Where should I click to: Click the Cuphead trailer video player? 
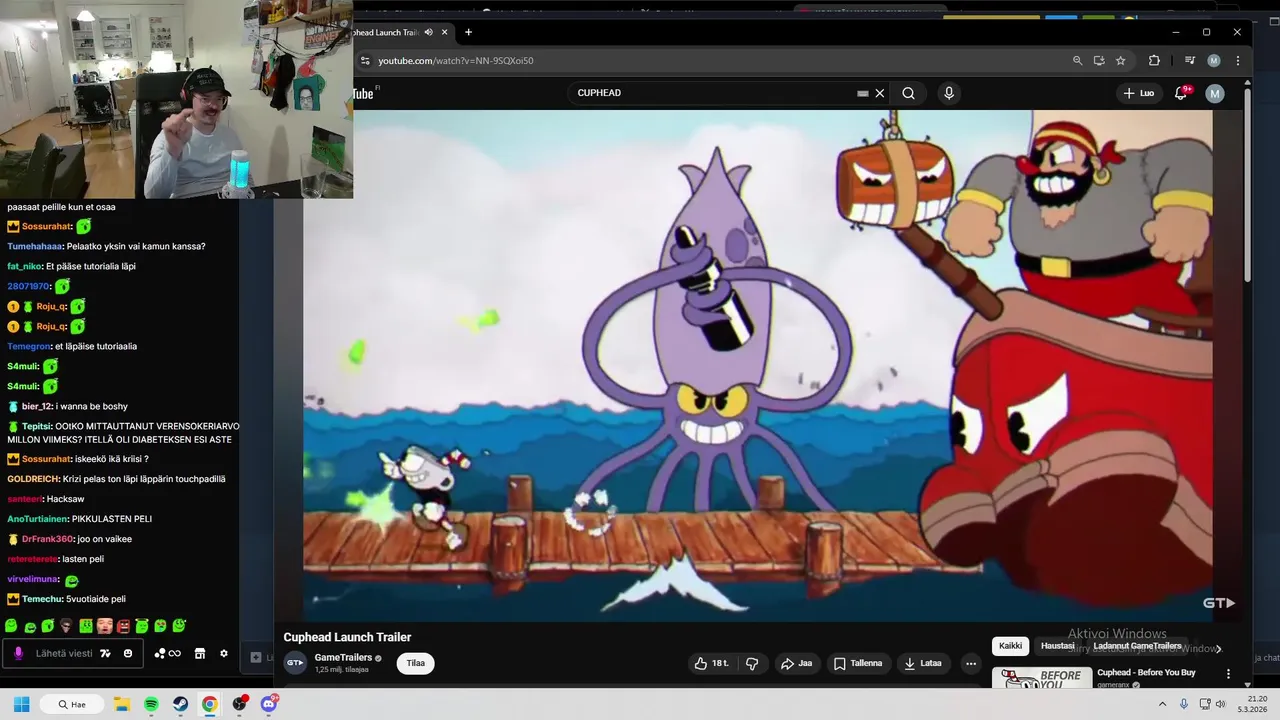[758, 365]
